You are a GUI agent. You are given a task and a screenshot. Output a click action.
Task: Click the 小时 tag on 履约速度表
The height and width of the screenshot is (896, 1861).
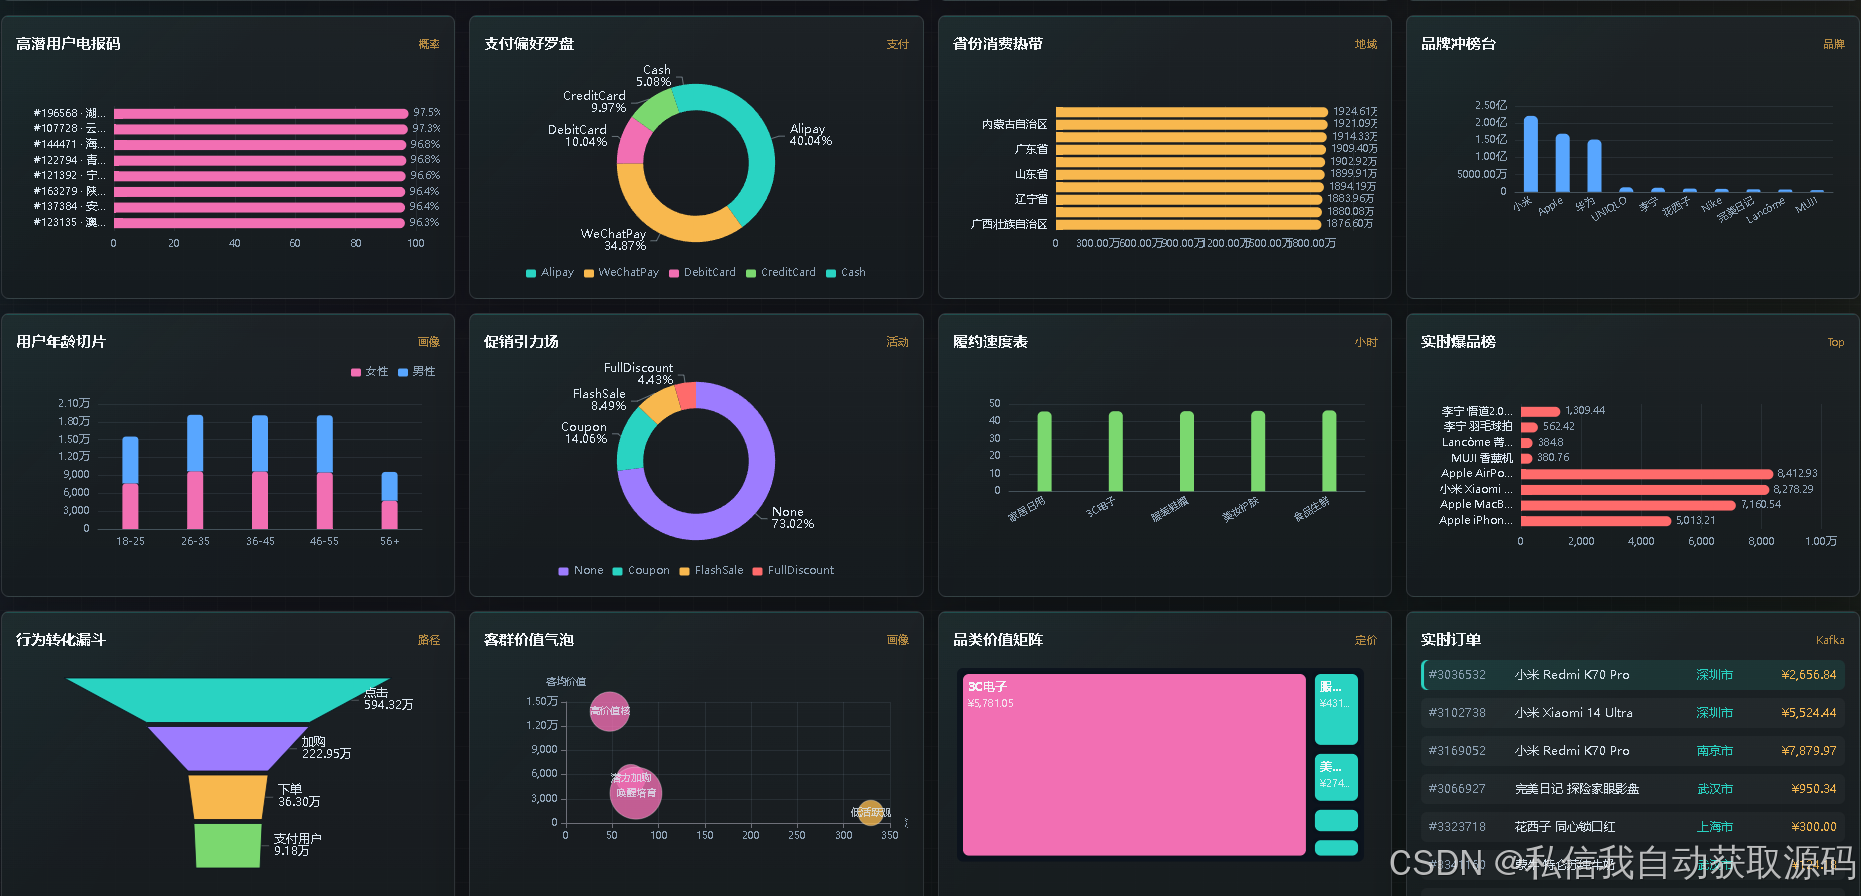[1366, 342]
